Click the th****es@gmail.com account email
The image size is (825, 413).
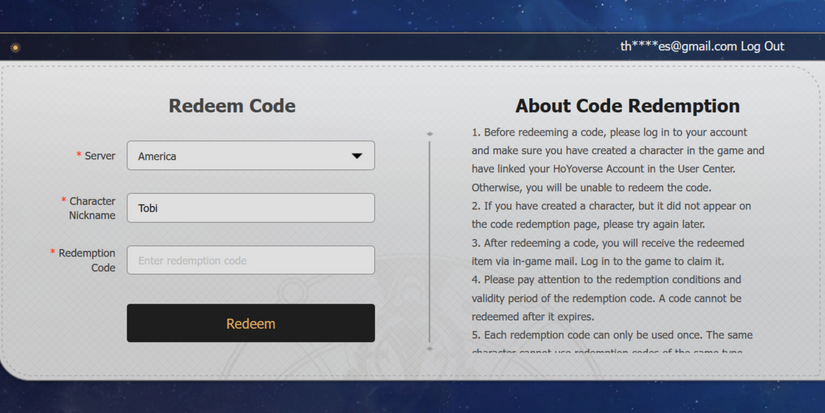(678, 46)
